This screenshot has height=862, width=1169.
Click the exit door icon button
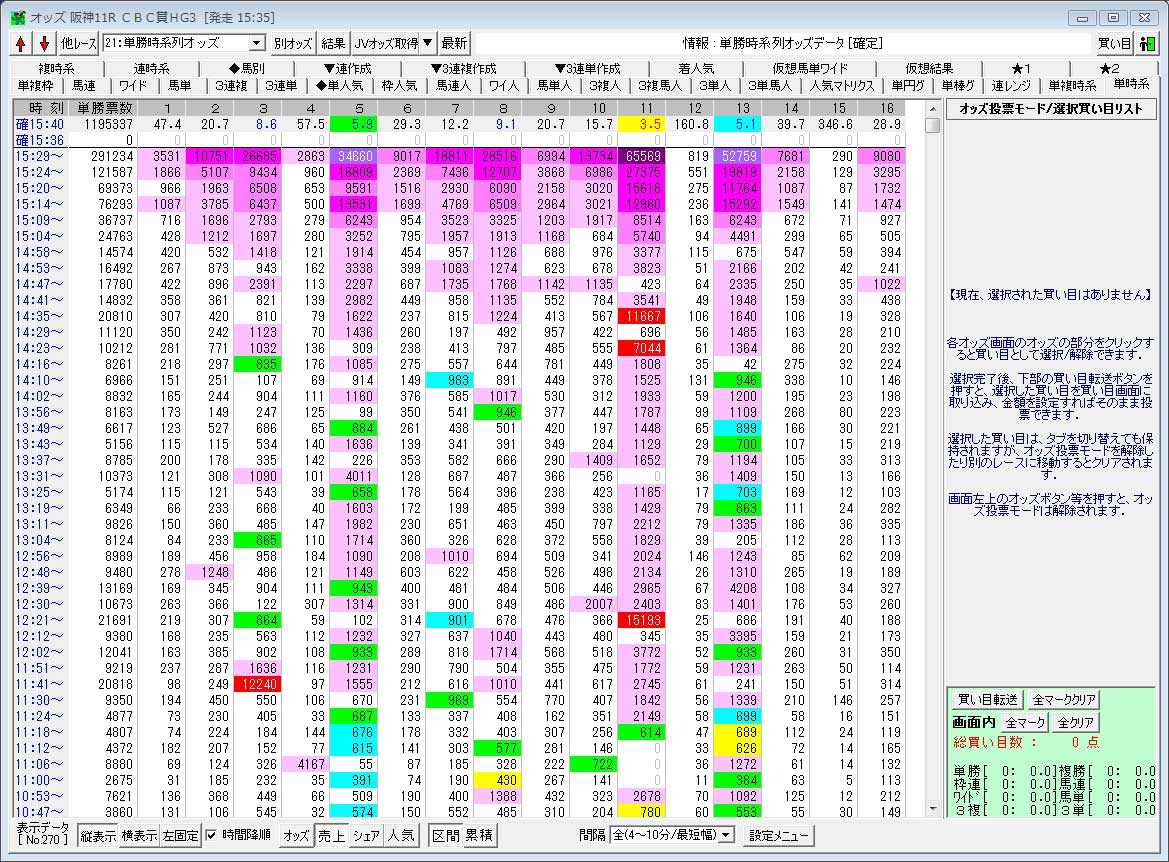pyautogui.click(x=1147, y=43)
